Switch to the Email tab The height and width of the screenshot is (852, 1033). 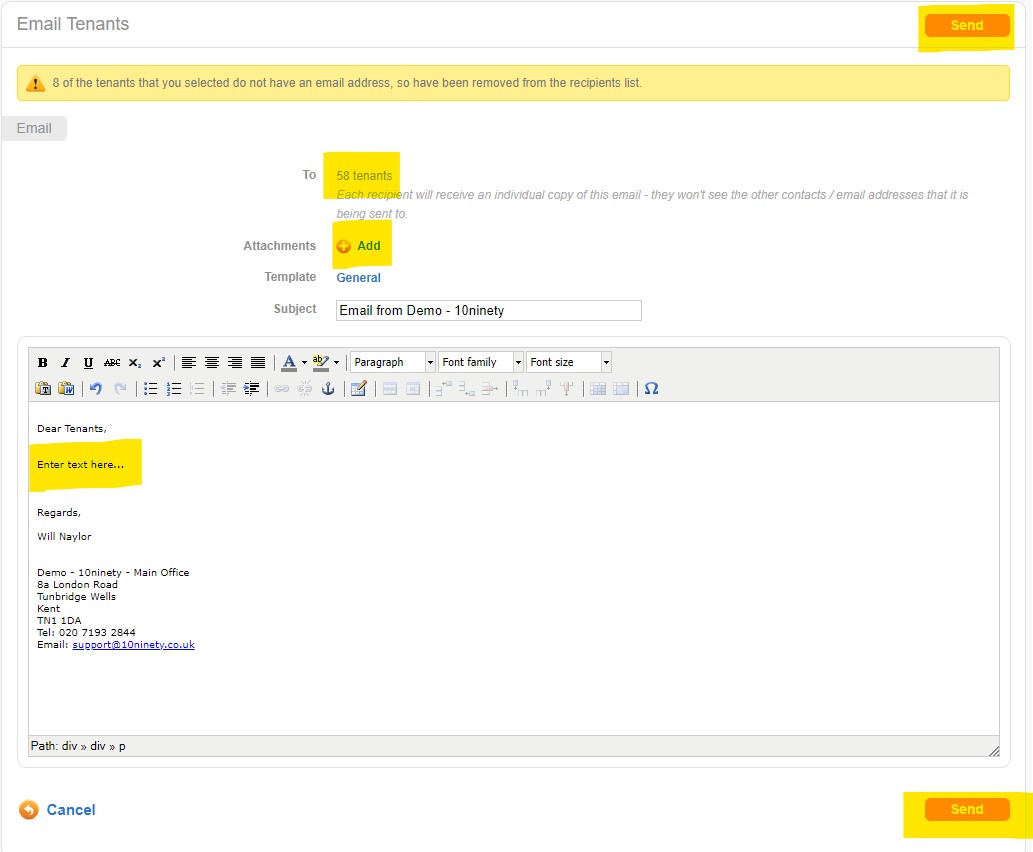[x=34, y=128]
